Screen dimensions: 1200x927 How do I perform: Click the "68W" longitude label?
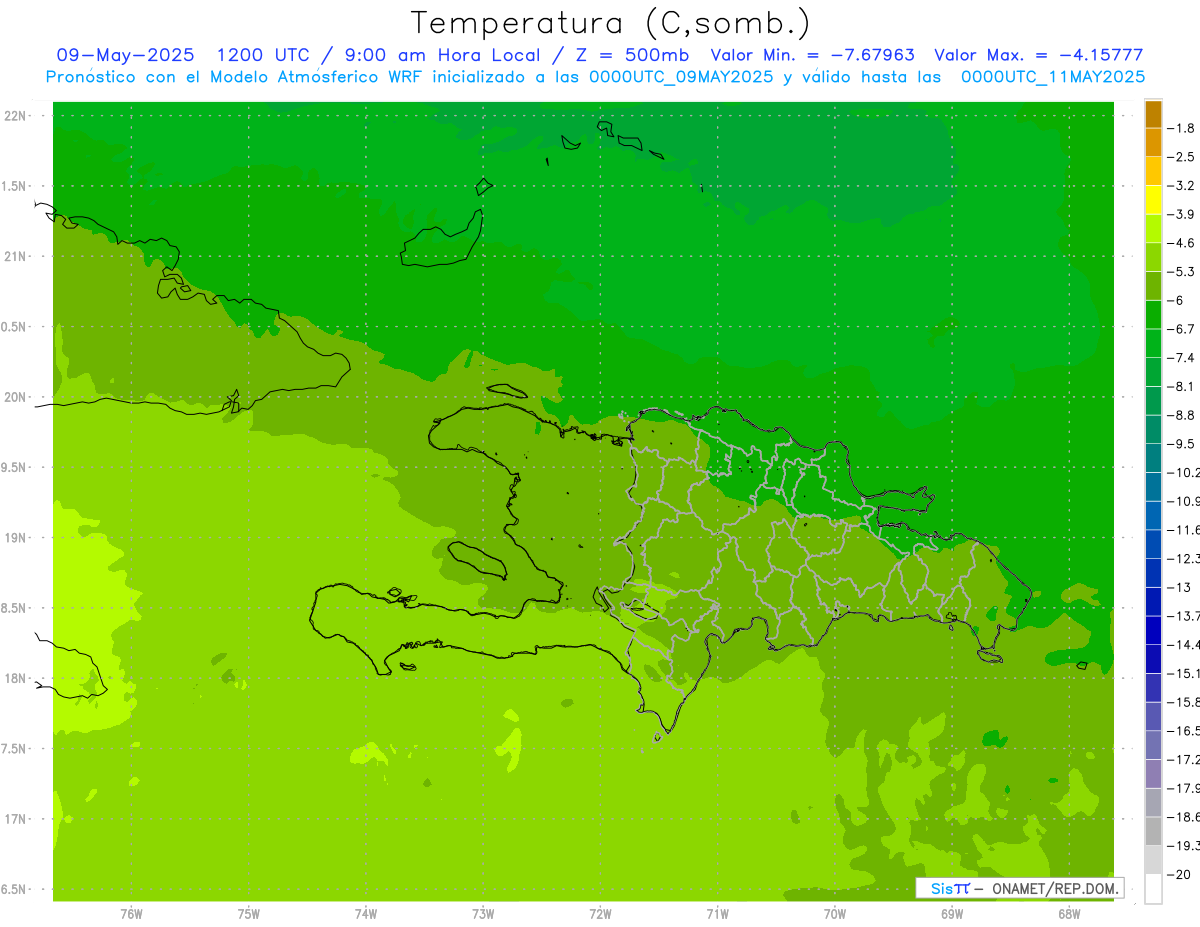1069,913
